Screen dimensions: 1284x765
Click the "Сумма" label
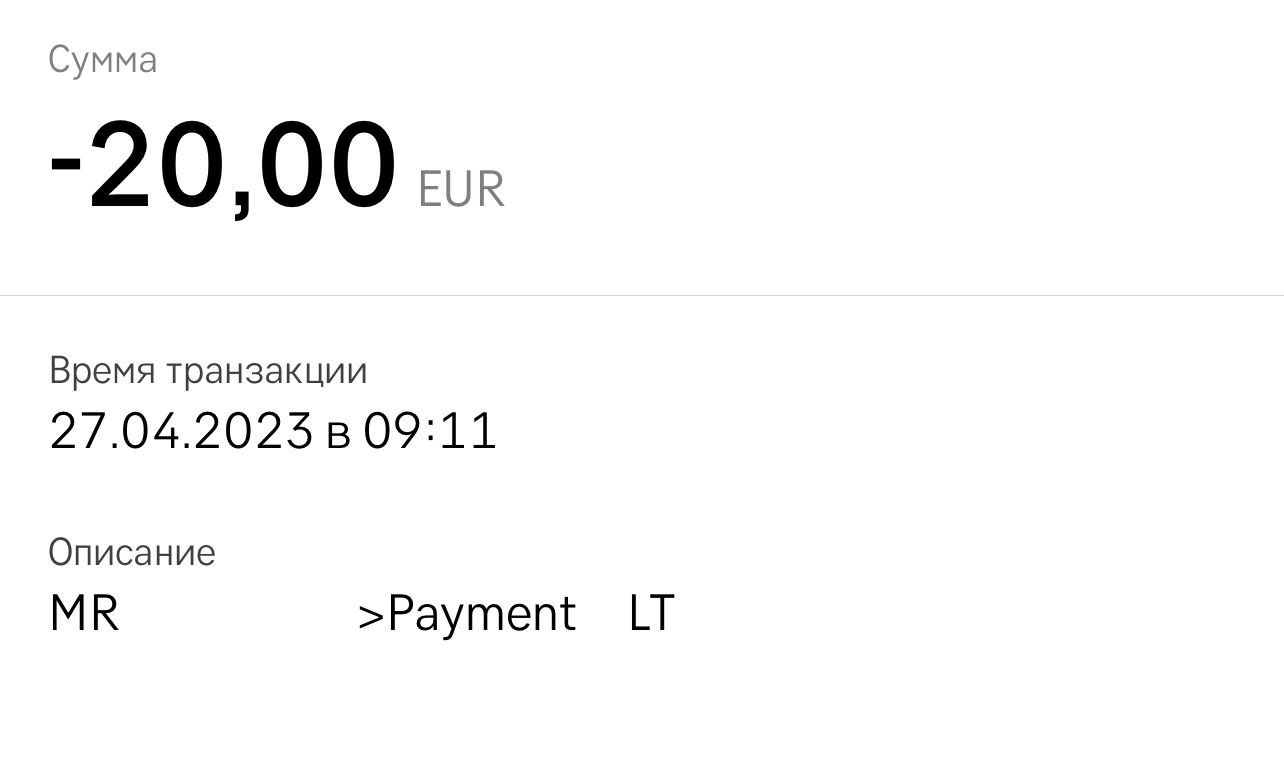(x=102, y=61)
